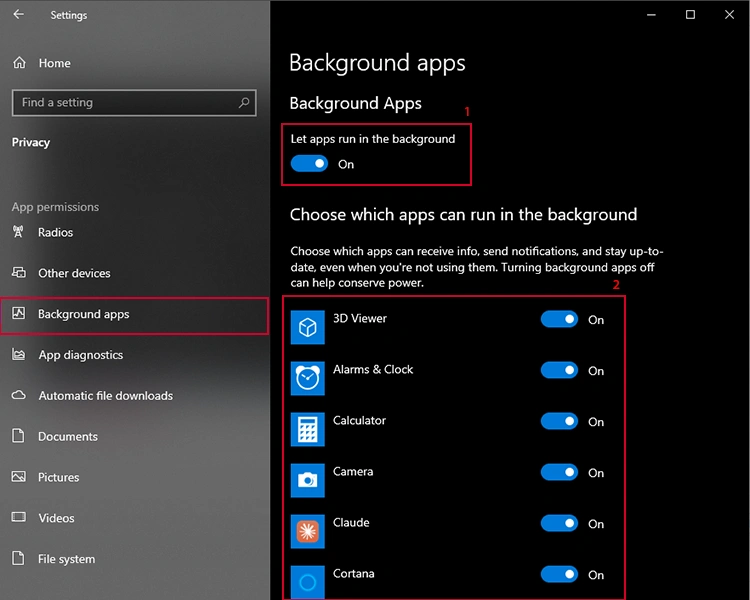750x600 pixels.
Task: Click the Videos screen icon
Action: 19,517
